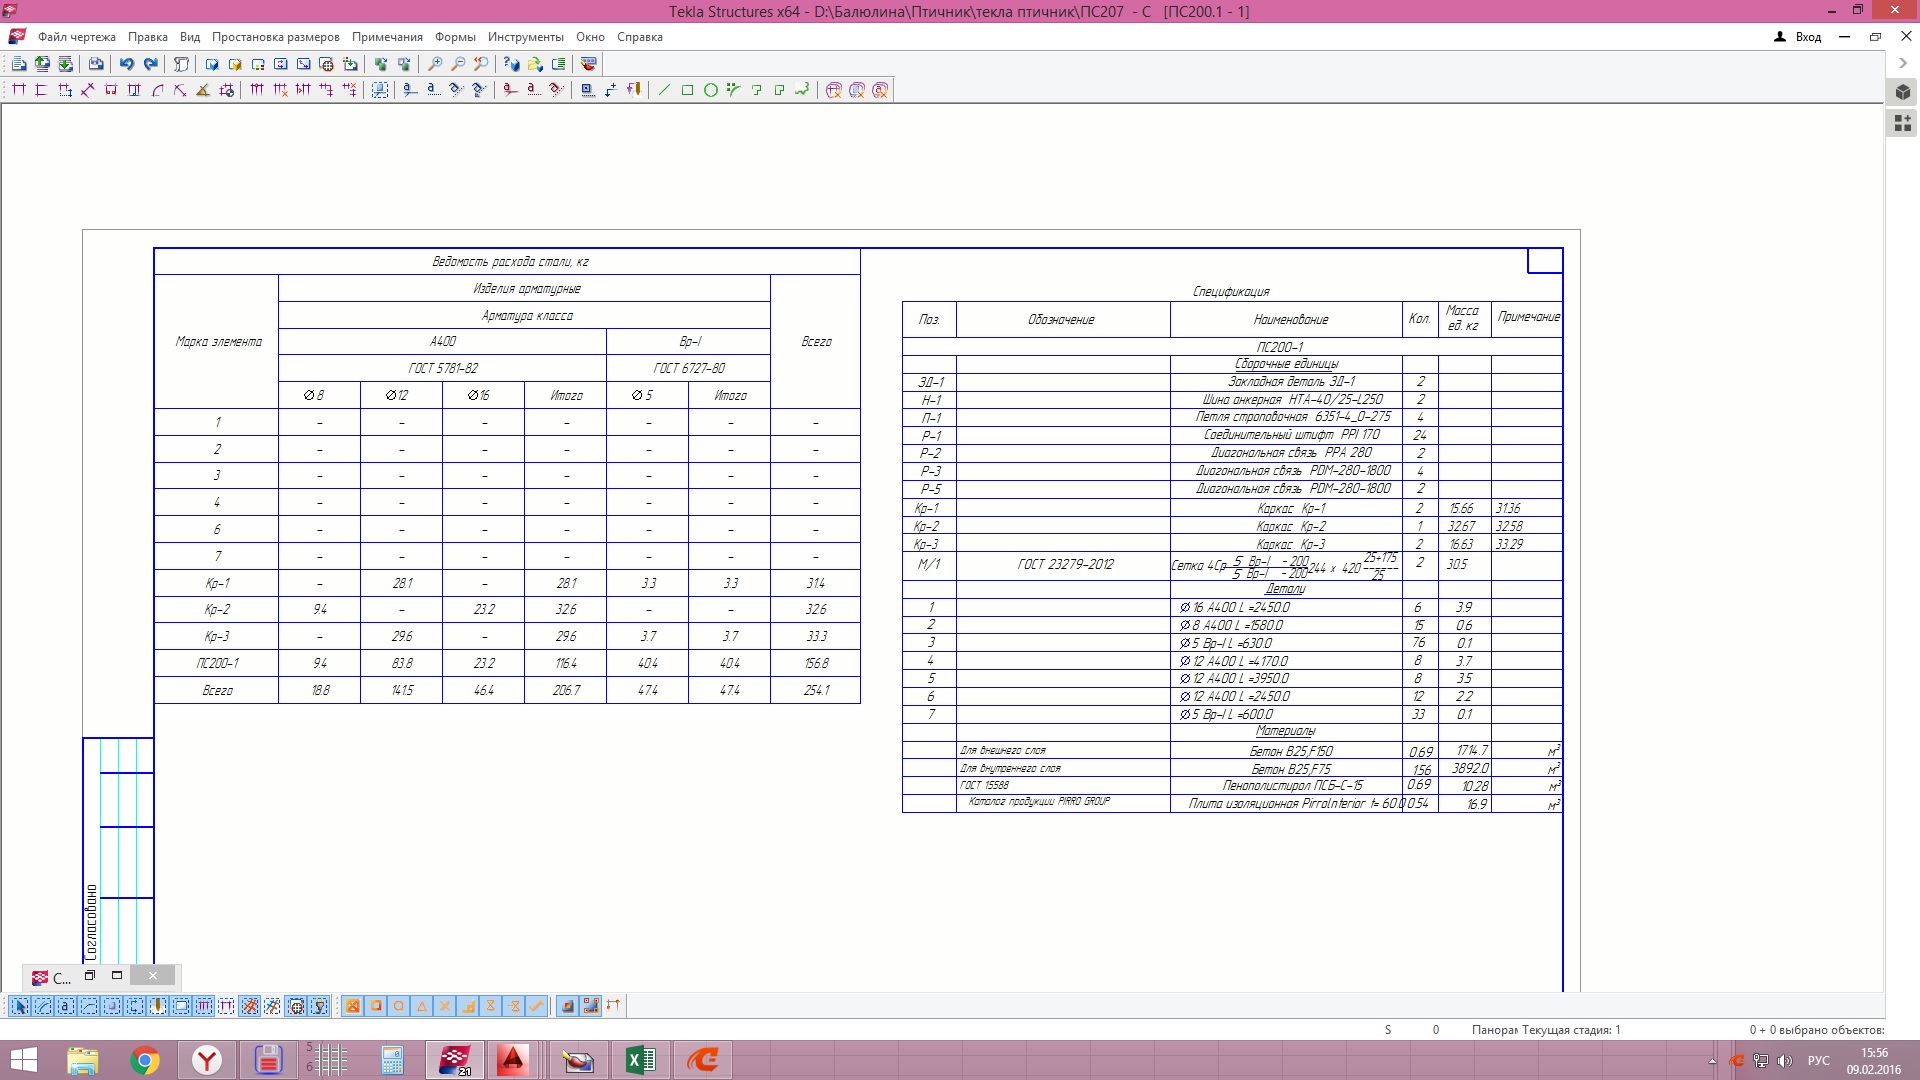The image size is (1920, 1080).
Task: Toggle the Select text selection switch
Action: 66,1006
